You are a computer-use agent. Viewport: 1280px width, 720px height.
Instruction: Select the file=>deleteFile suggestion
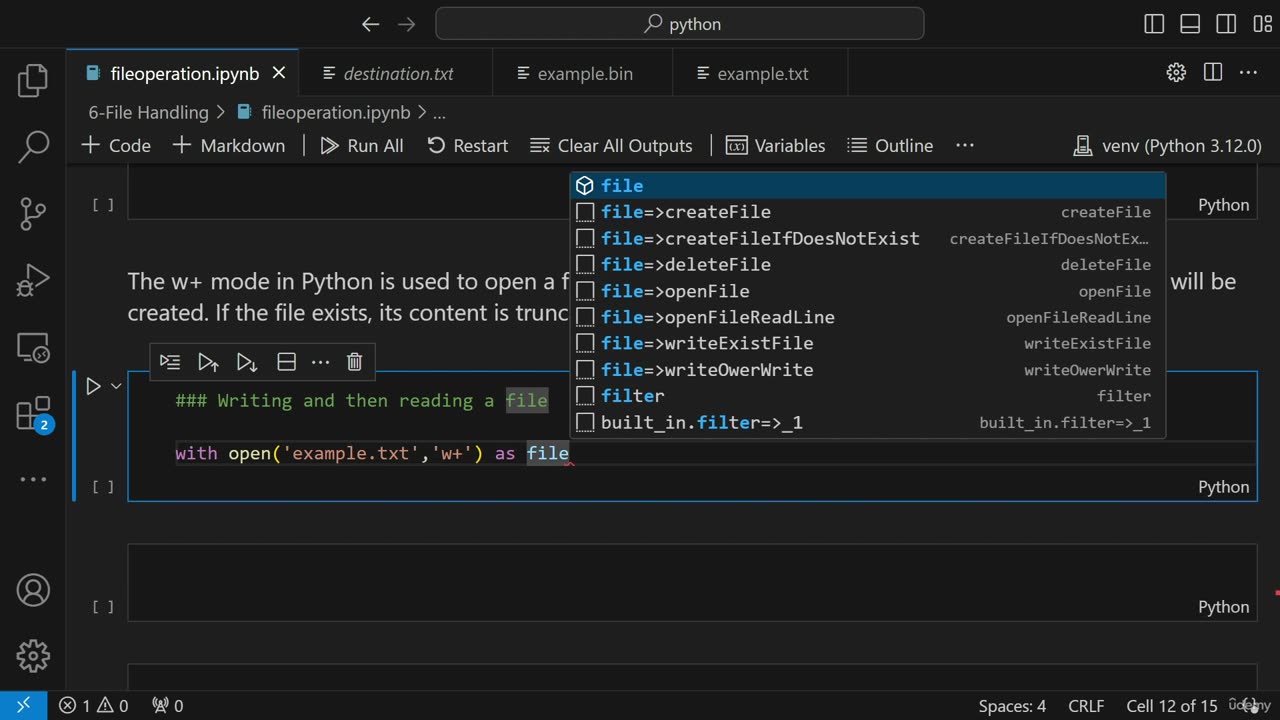[868, 265]
